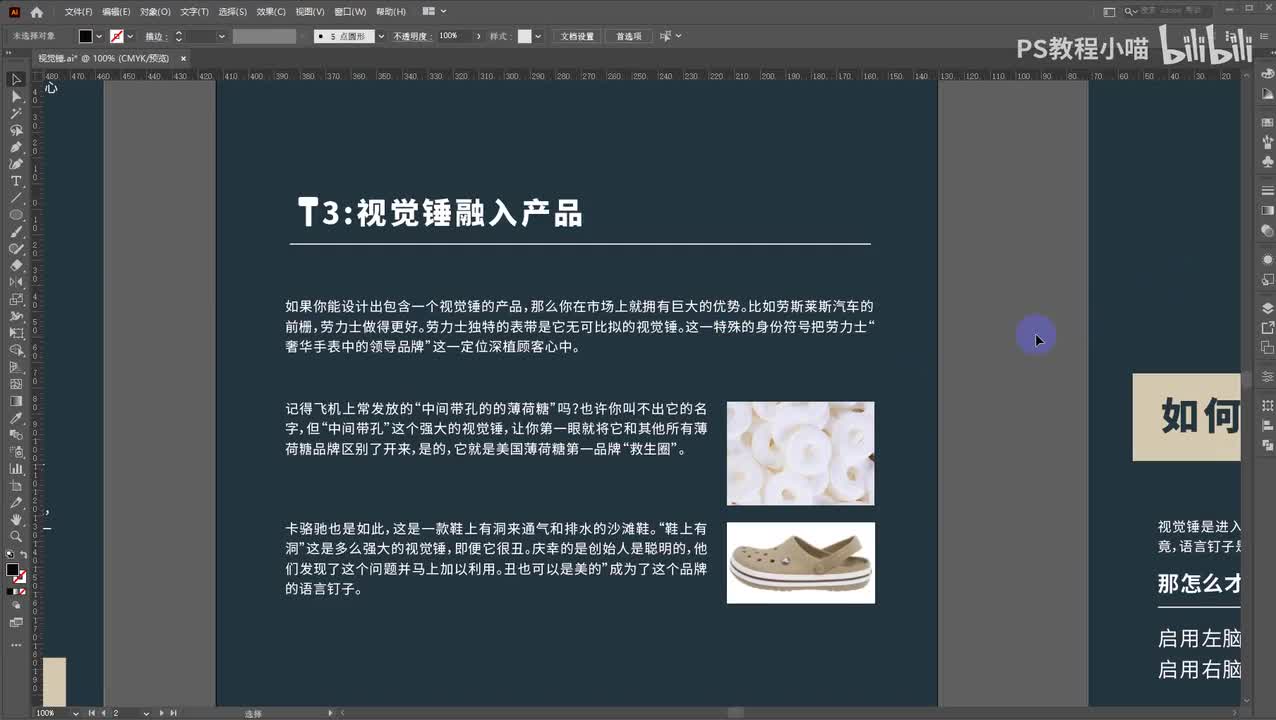The image size is (1276, 720).
Task: Open the 视图(V) menu
Action: [310, 12]
